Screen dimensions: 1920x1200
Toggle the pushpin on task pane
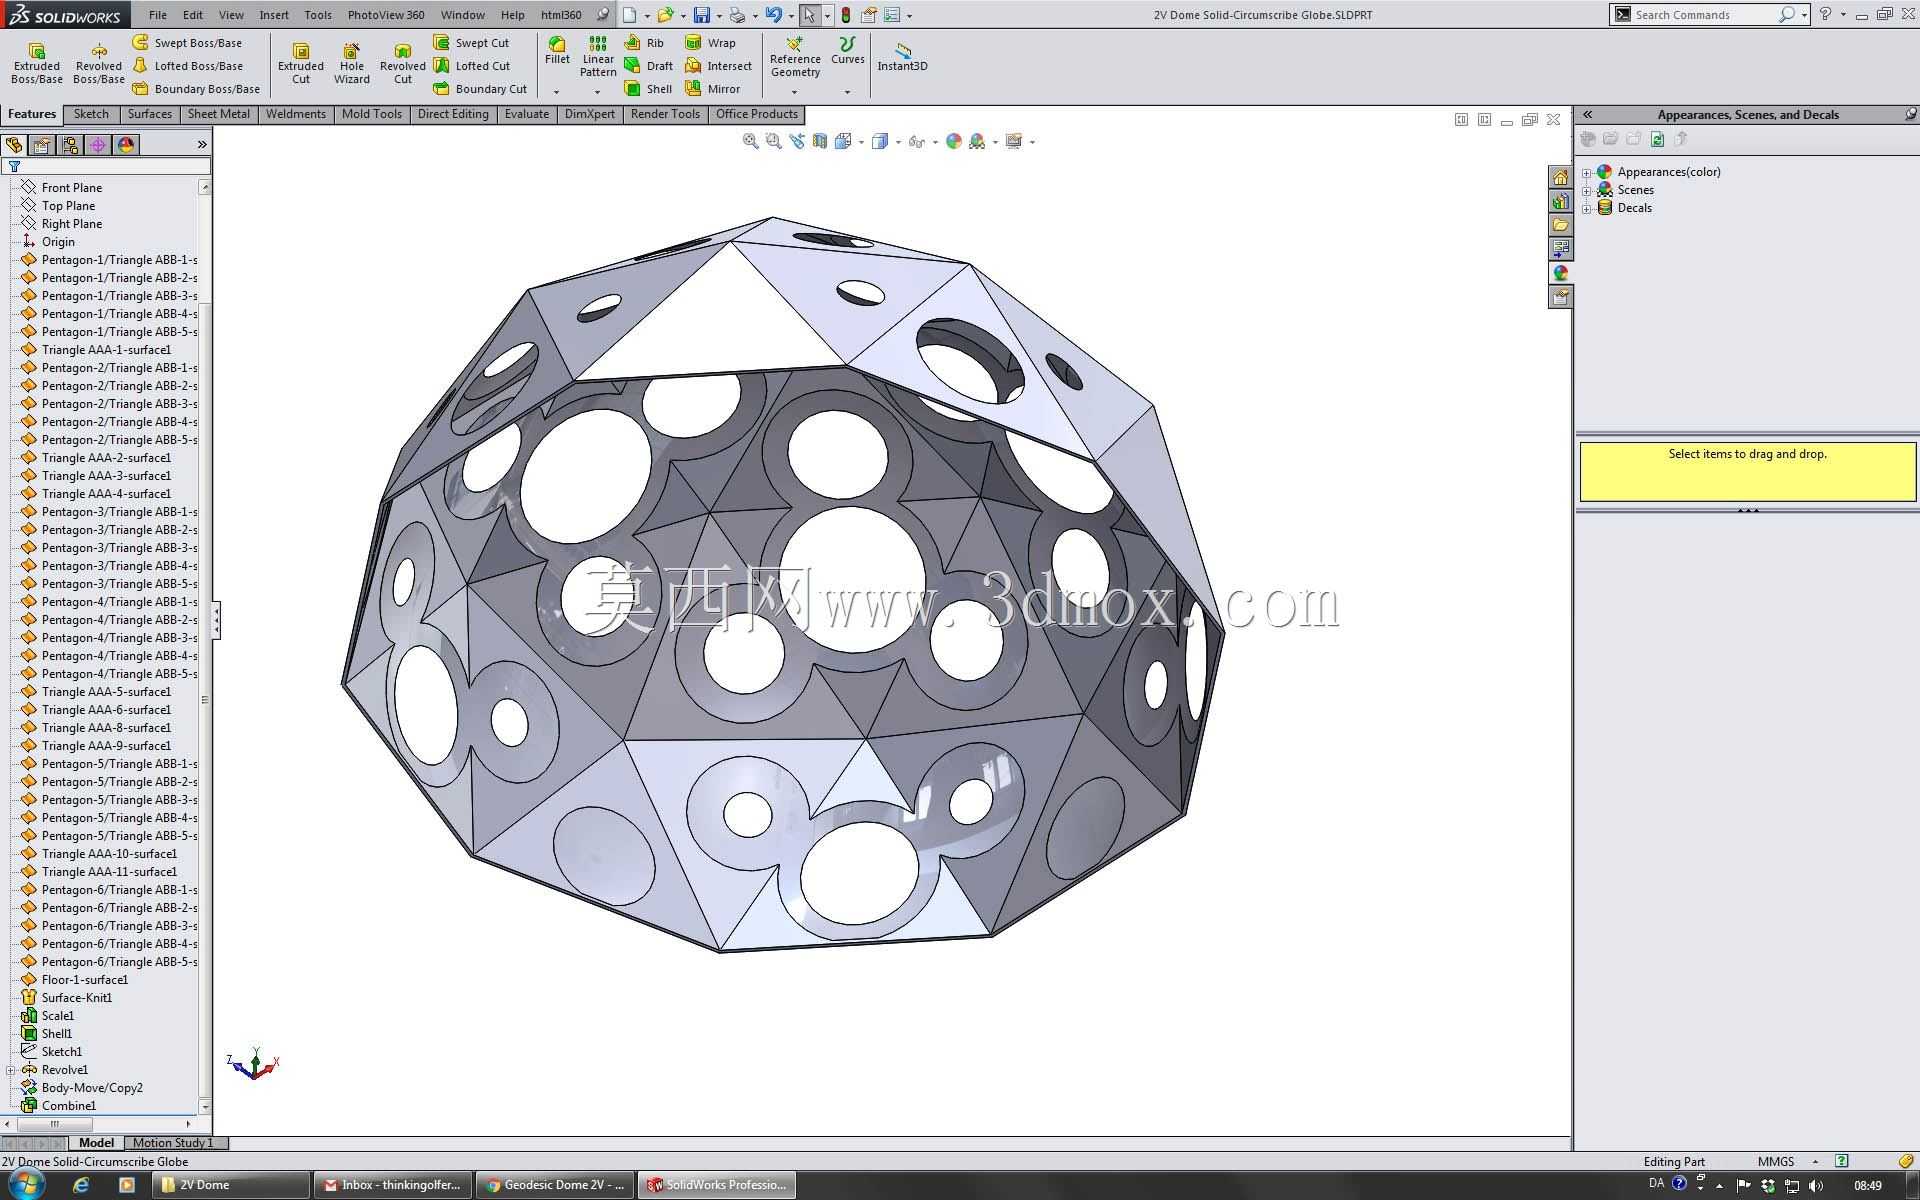click(1910, 114)
